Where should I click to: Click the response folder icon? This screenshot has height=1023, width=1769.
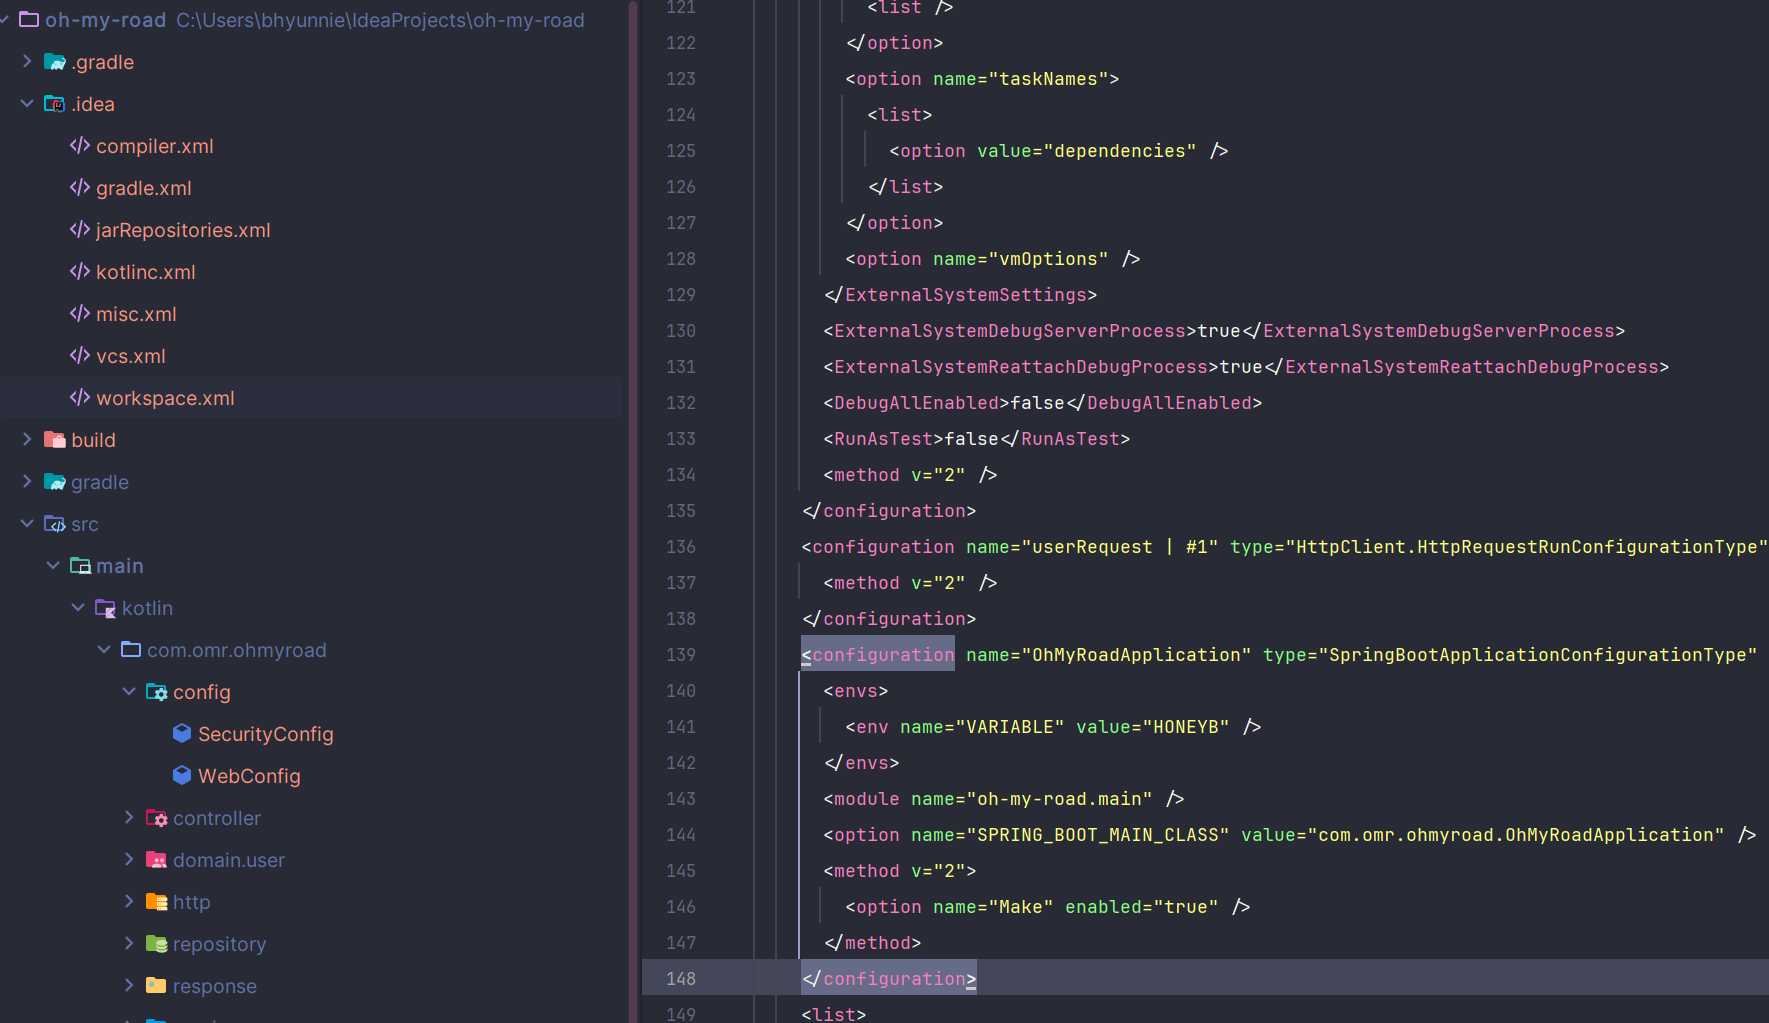157,986
